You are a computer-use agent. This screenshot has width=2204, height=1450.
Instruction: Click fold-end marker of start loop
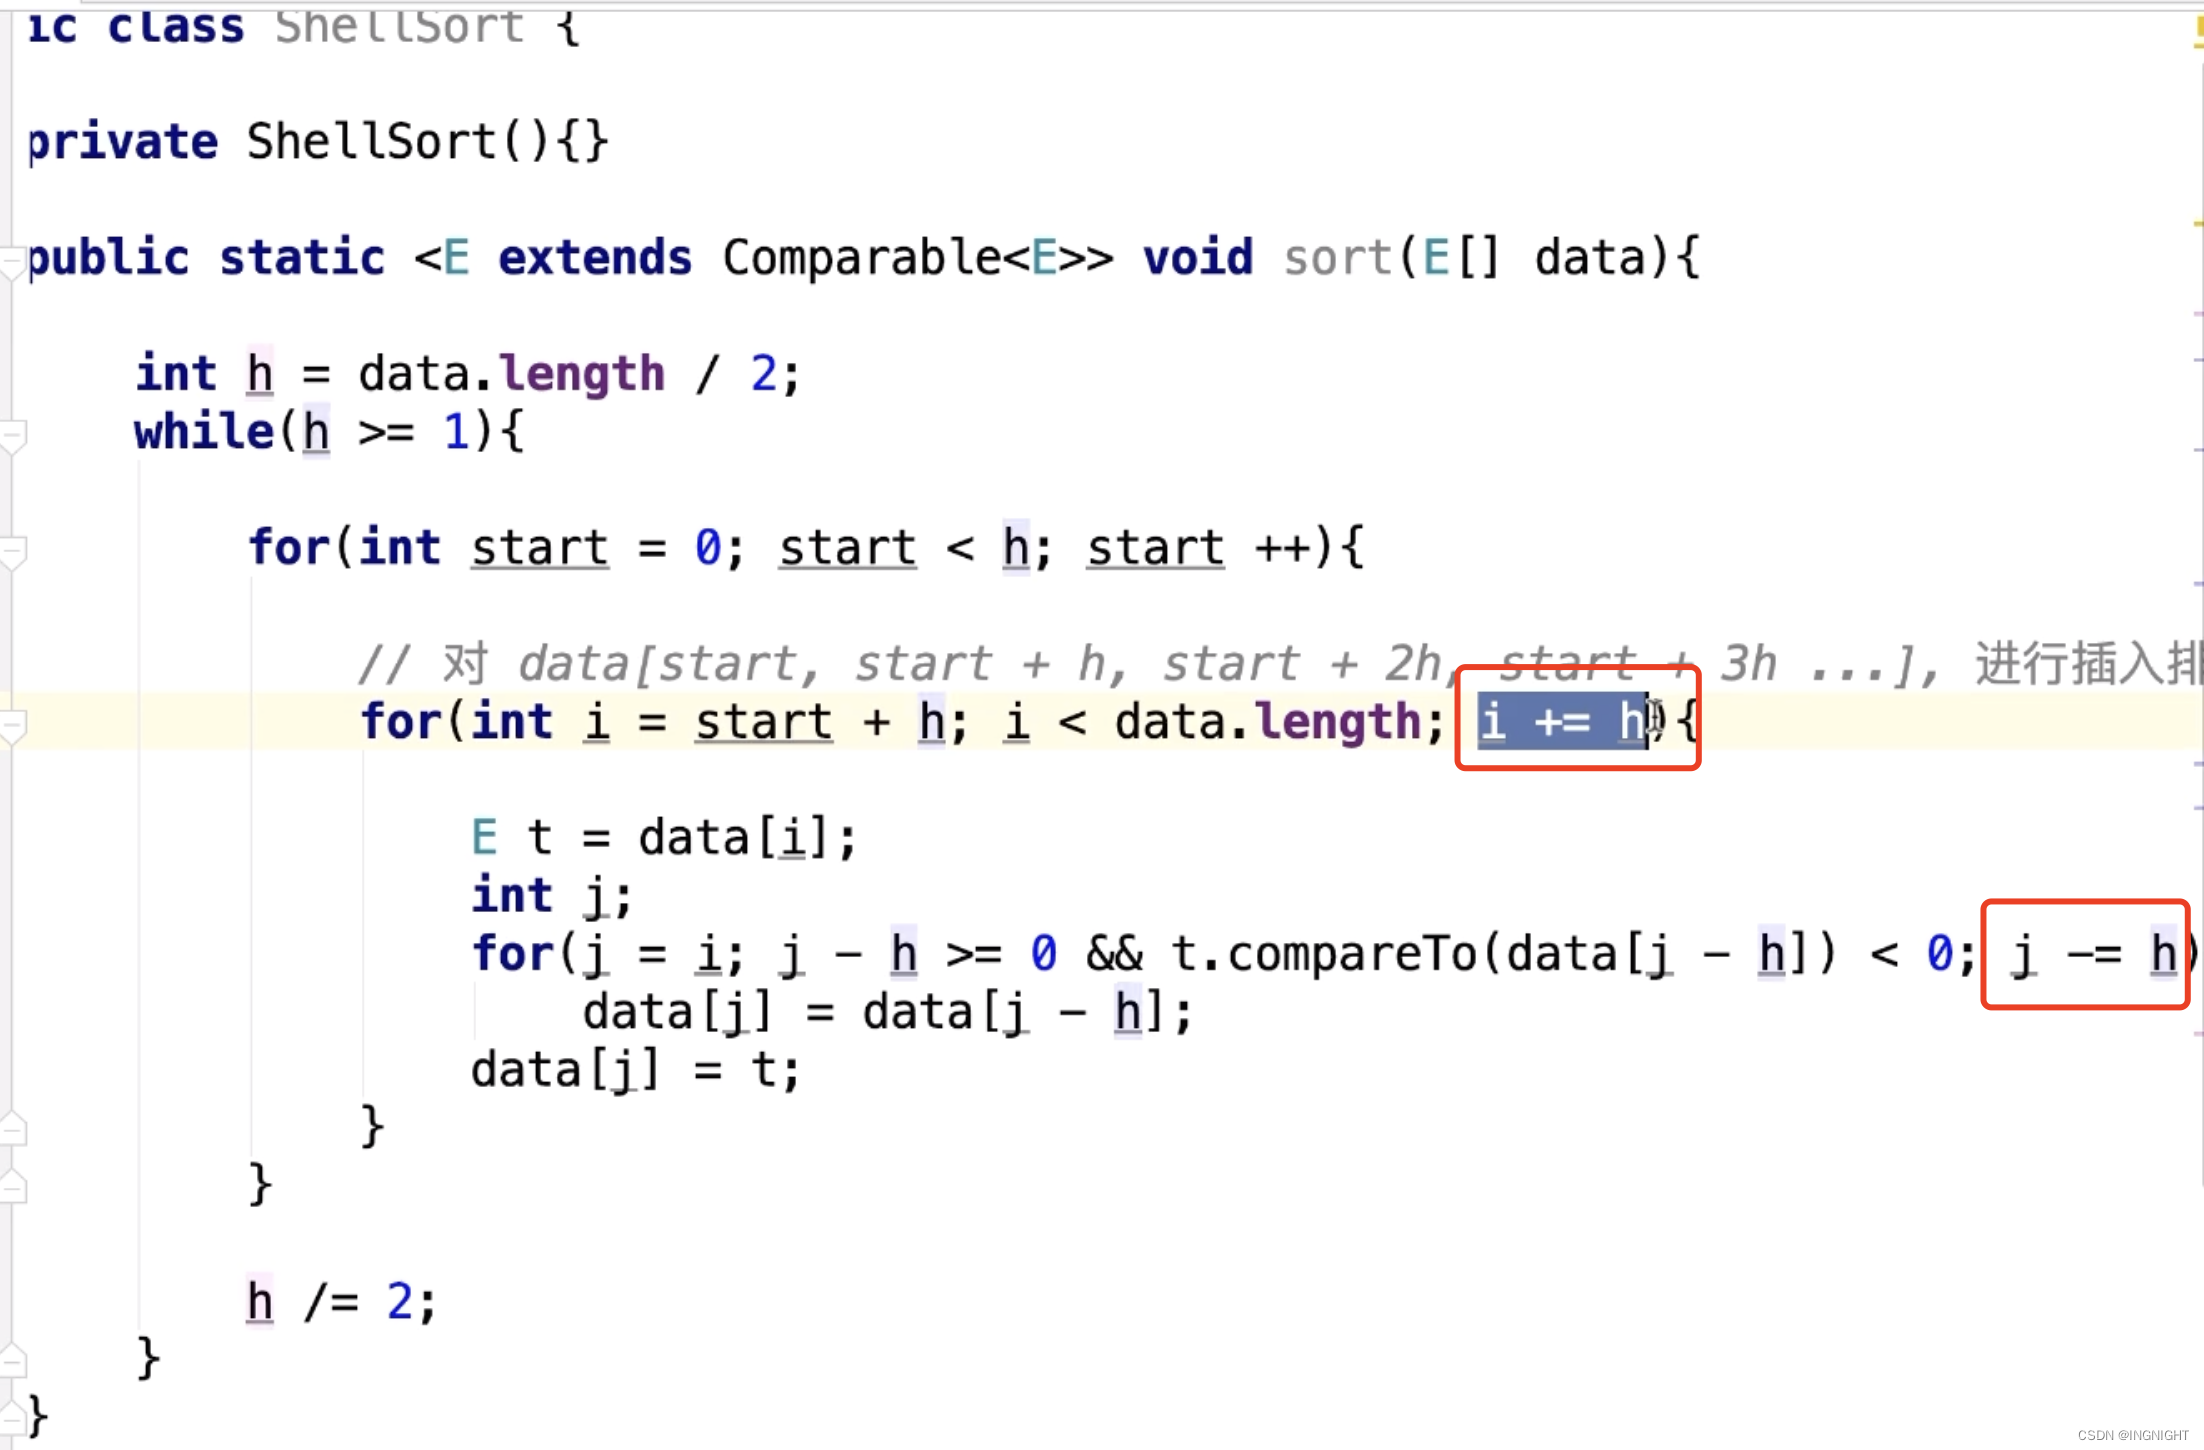click(x=12, y=1188)
